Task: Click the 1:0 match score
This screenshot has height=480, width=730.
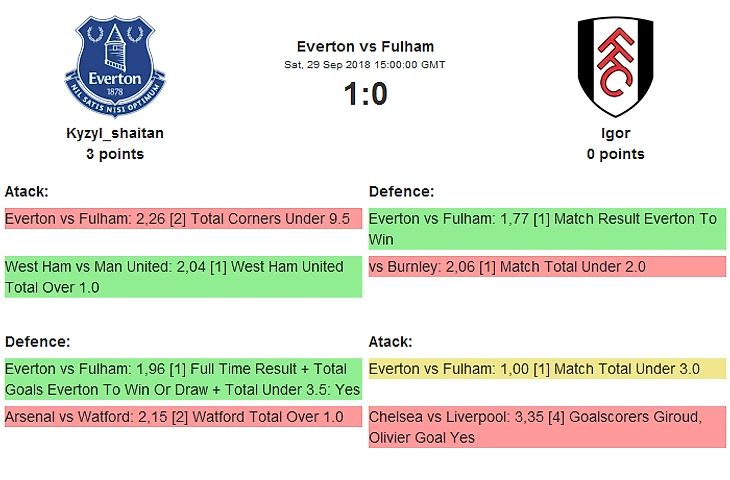Action: (365, 94)
